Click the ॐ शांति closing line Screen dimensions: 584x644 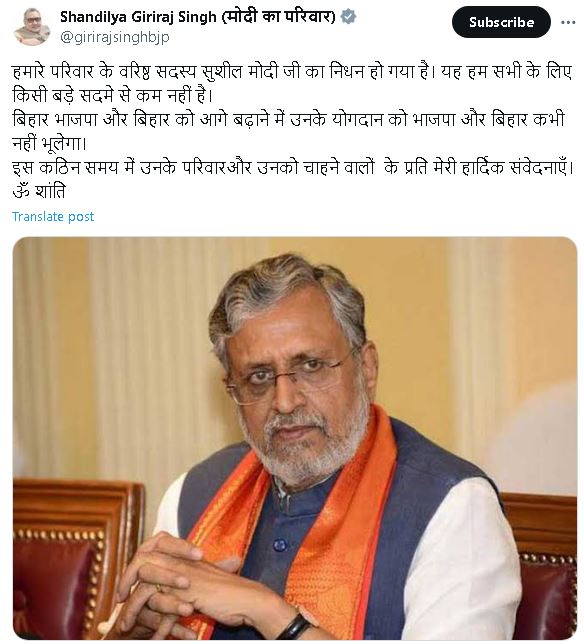pos(39,192)
